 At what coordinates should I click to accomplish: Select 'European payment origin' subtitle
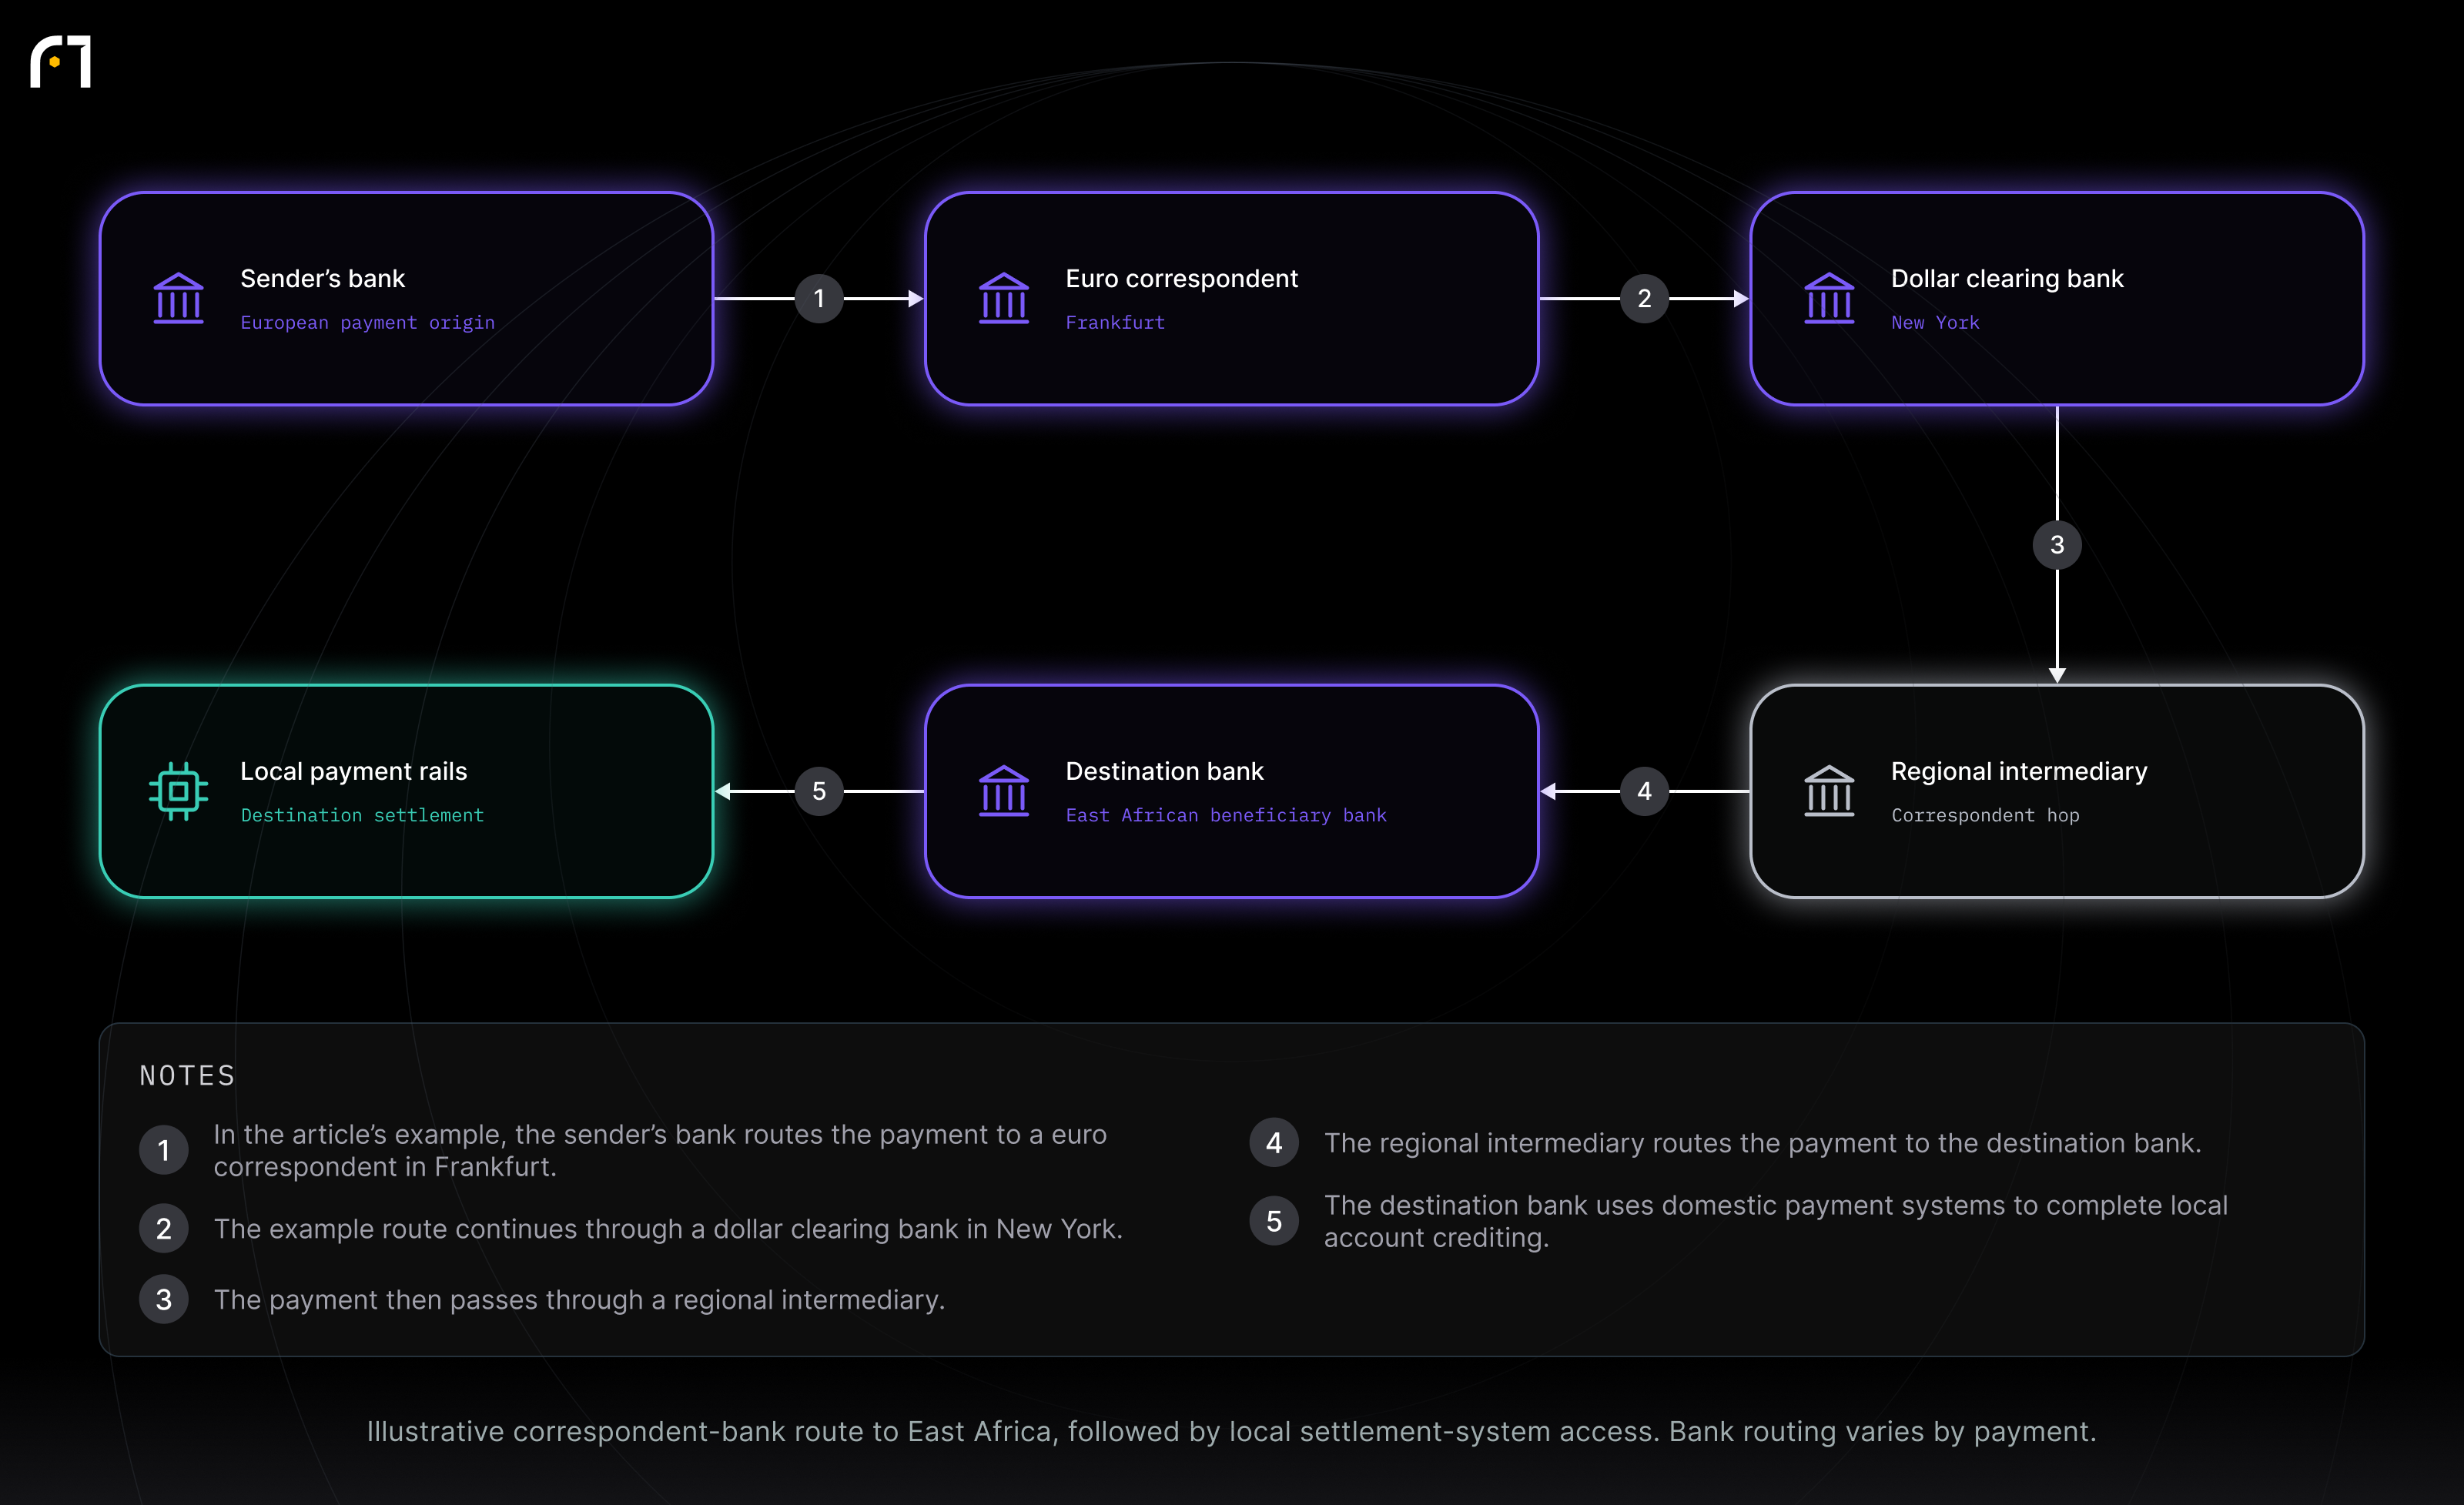tap(367, 323)
